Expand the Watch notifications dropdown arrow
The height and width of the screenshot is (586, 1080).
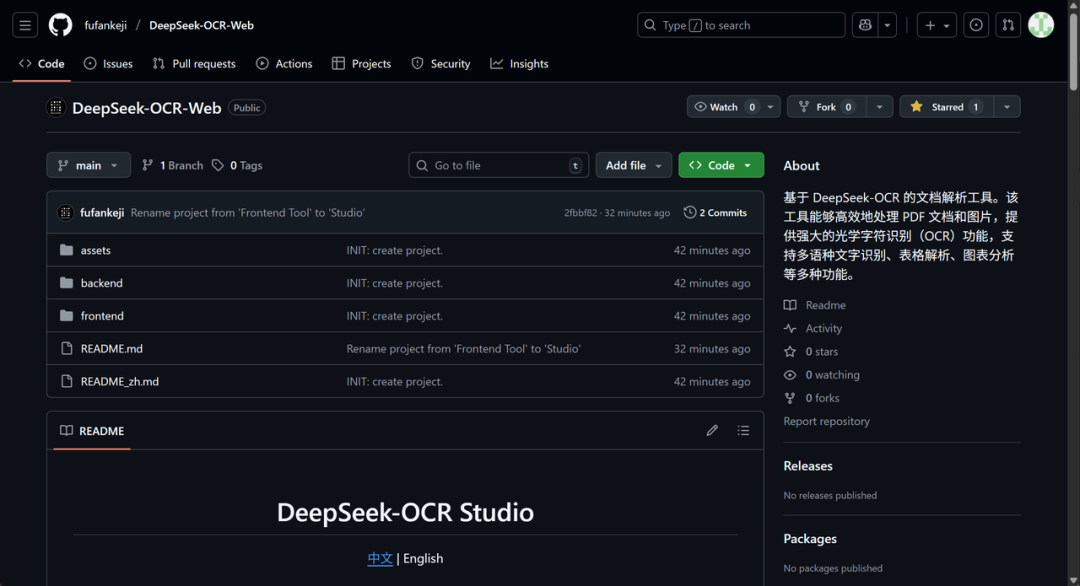[770, 107]
